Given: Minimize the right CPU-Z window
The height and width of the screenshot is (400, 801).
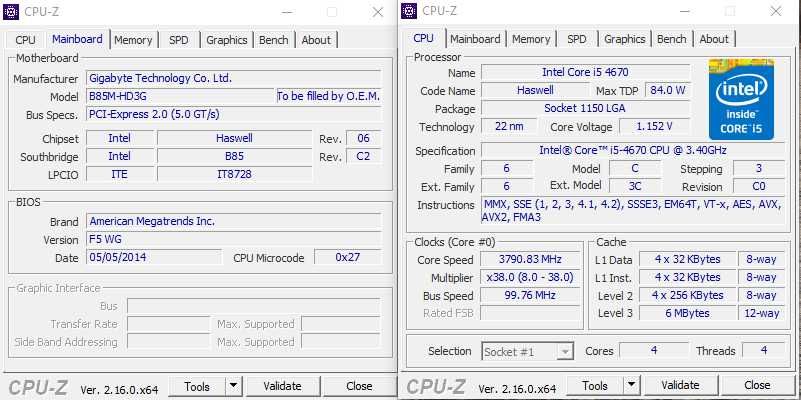Looking at the screenshot, I should (685, 11).
